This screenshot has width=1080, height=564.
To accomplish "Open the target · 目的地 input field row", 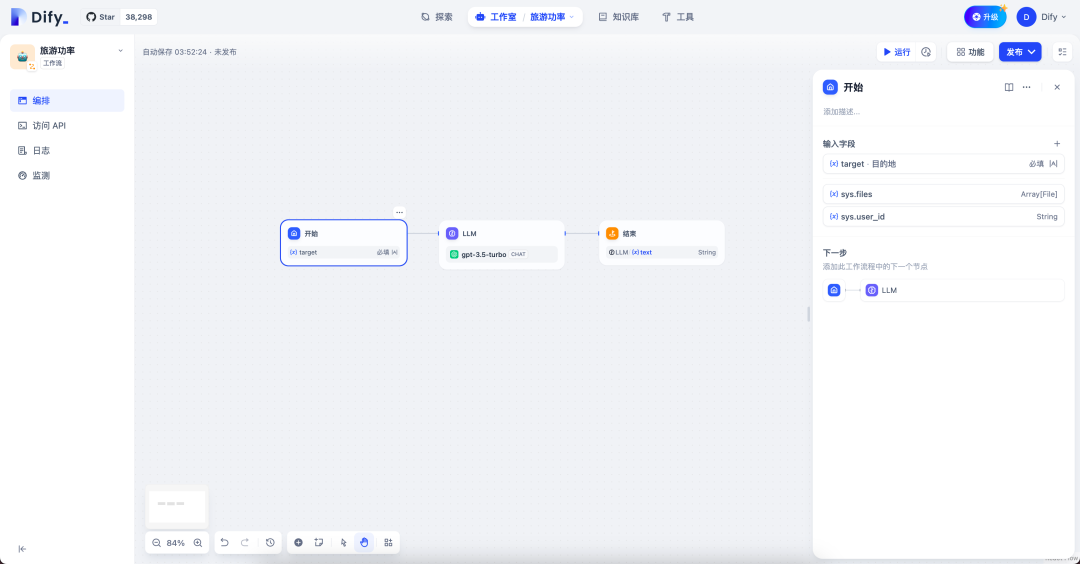I will (944, 164).
